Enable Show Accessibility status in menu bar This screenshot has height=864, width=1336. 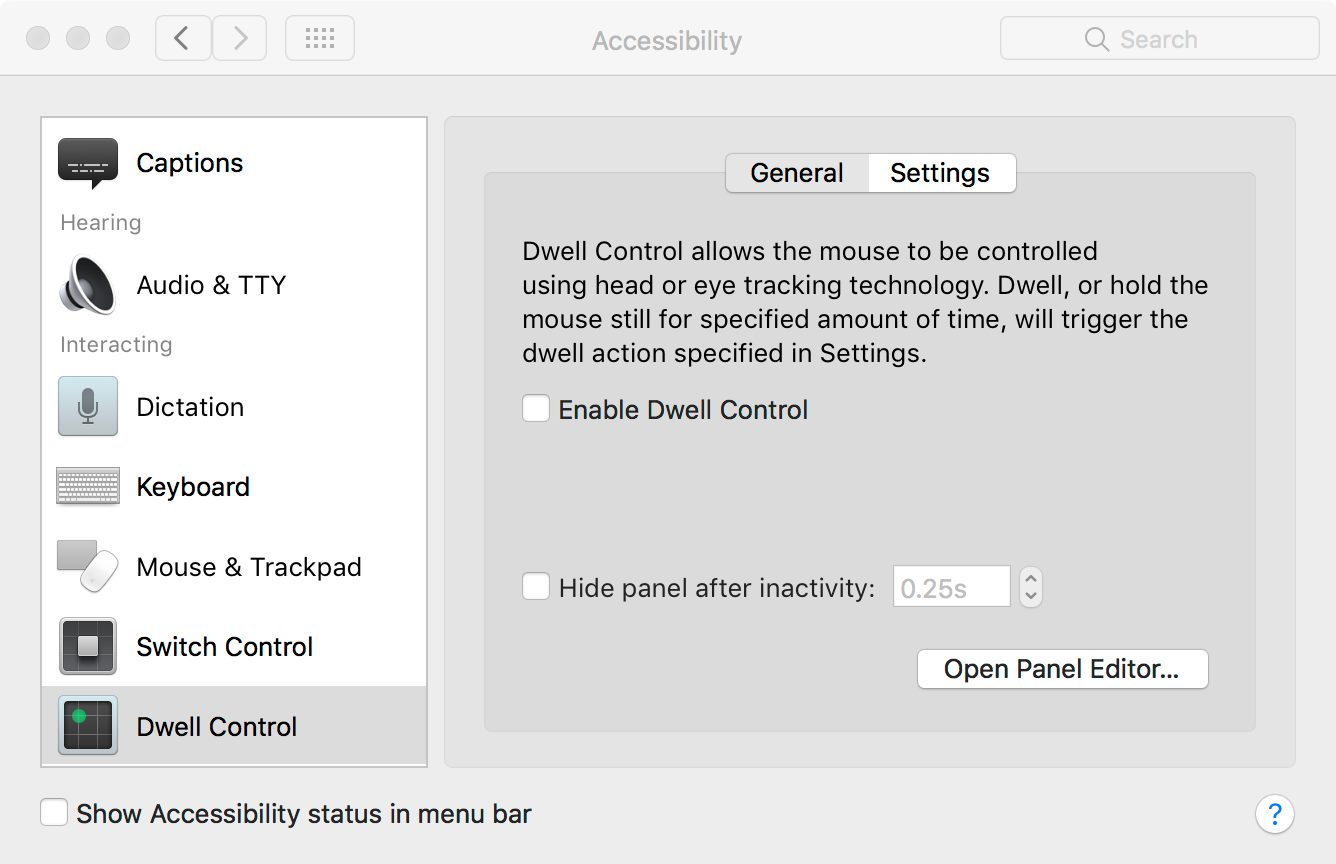pos(54,813)
